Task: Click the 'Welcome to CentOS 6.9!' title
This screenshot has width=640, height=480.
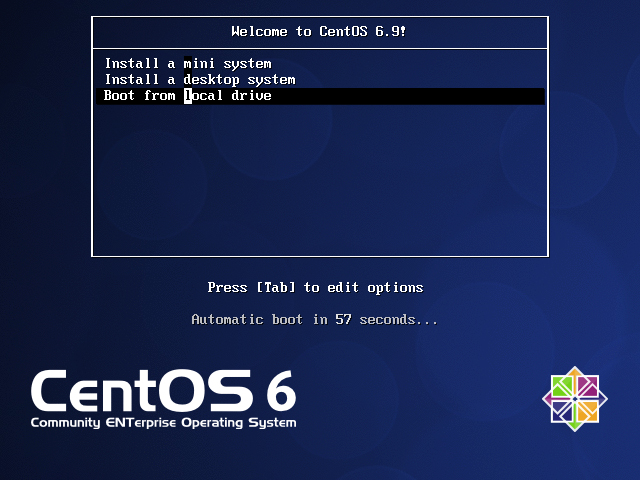Action: [x=319, y=31]
